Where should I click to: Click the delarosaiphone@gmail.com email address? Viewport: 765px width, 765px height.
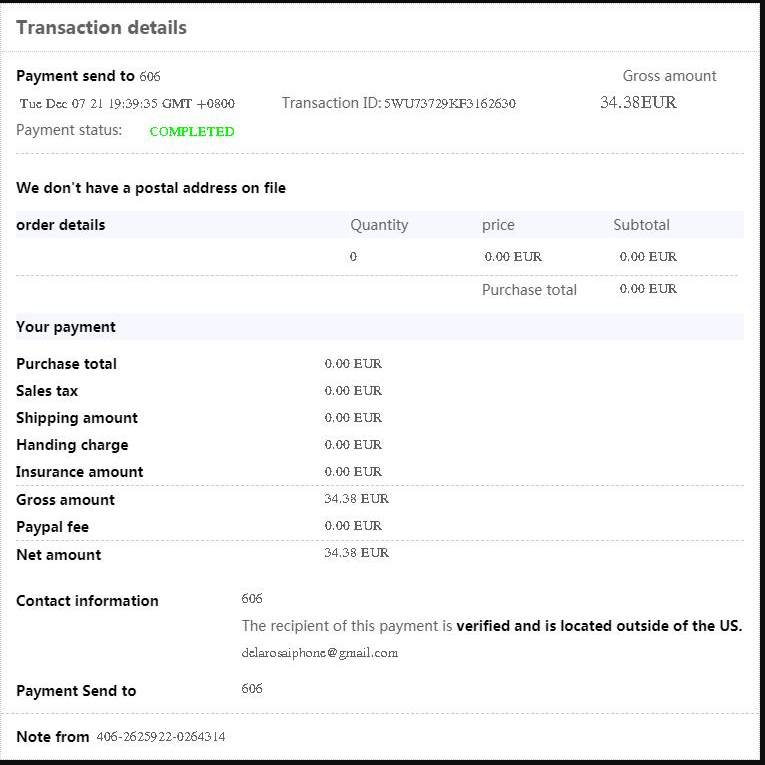click(x=320, y=653)
